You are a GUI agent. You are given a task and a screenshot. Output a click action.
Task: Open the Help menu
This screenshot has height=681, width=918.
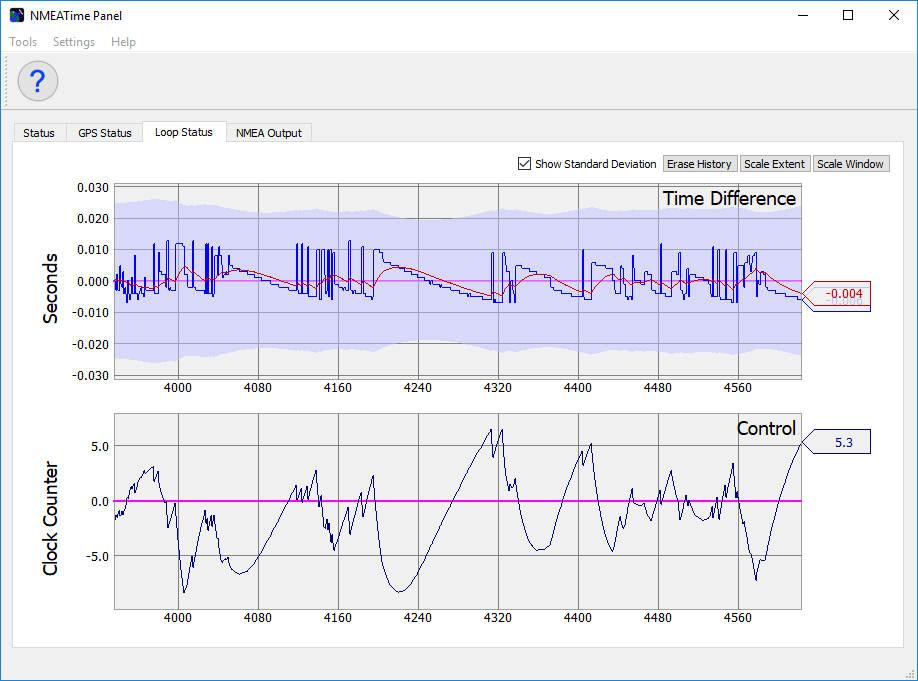(x=123, y=42)
